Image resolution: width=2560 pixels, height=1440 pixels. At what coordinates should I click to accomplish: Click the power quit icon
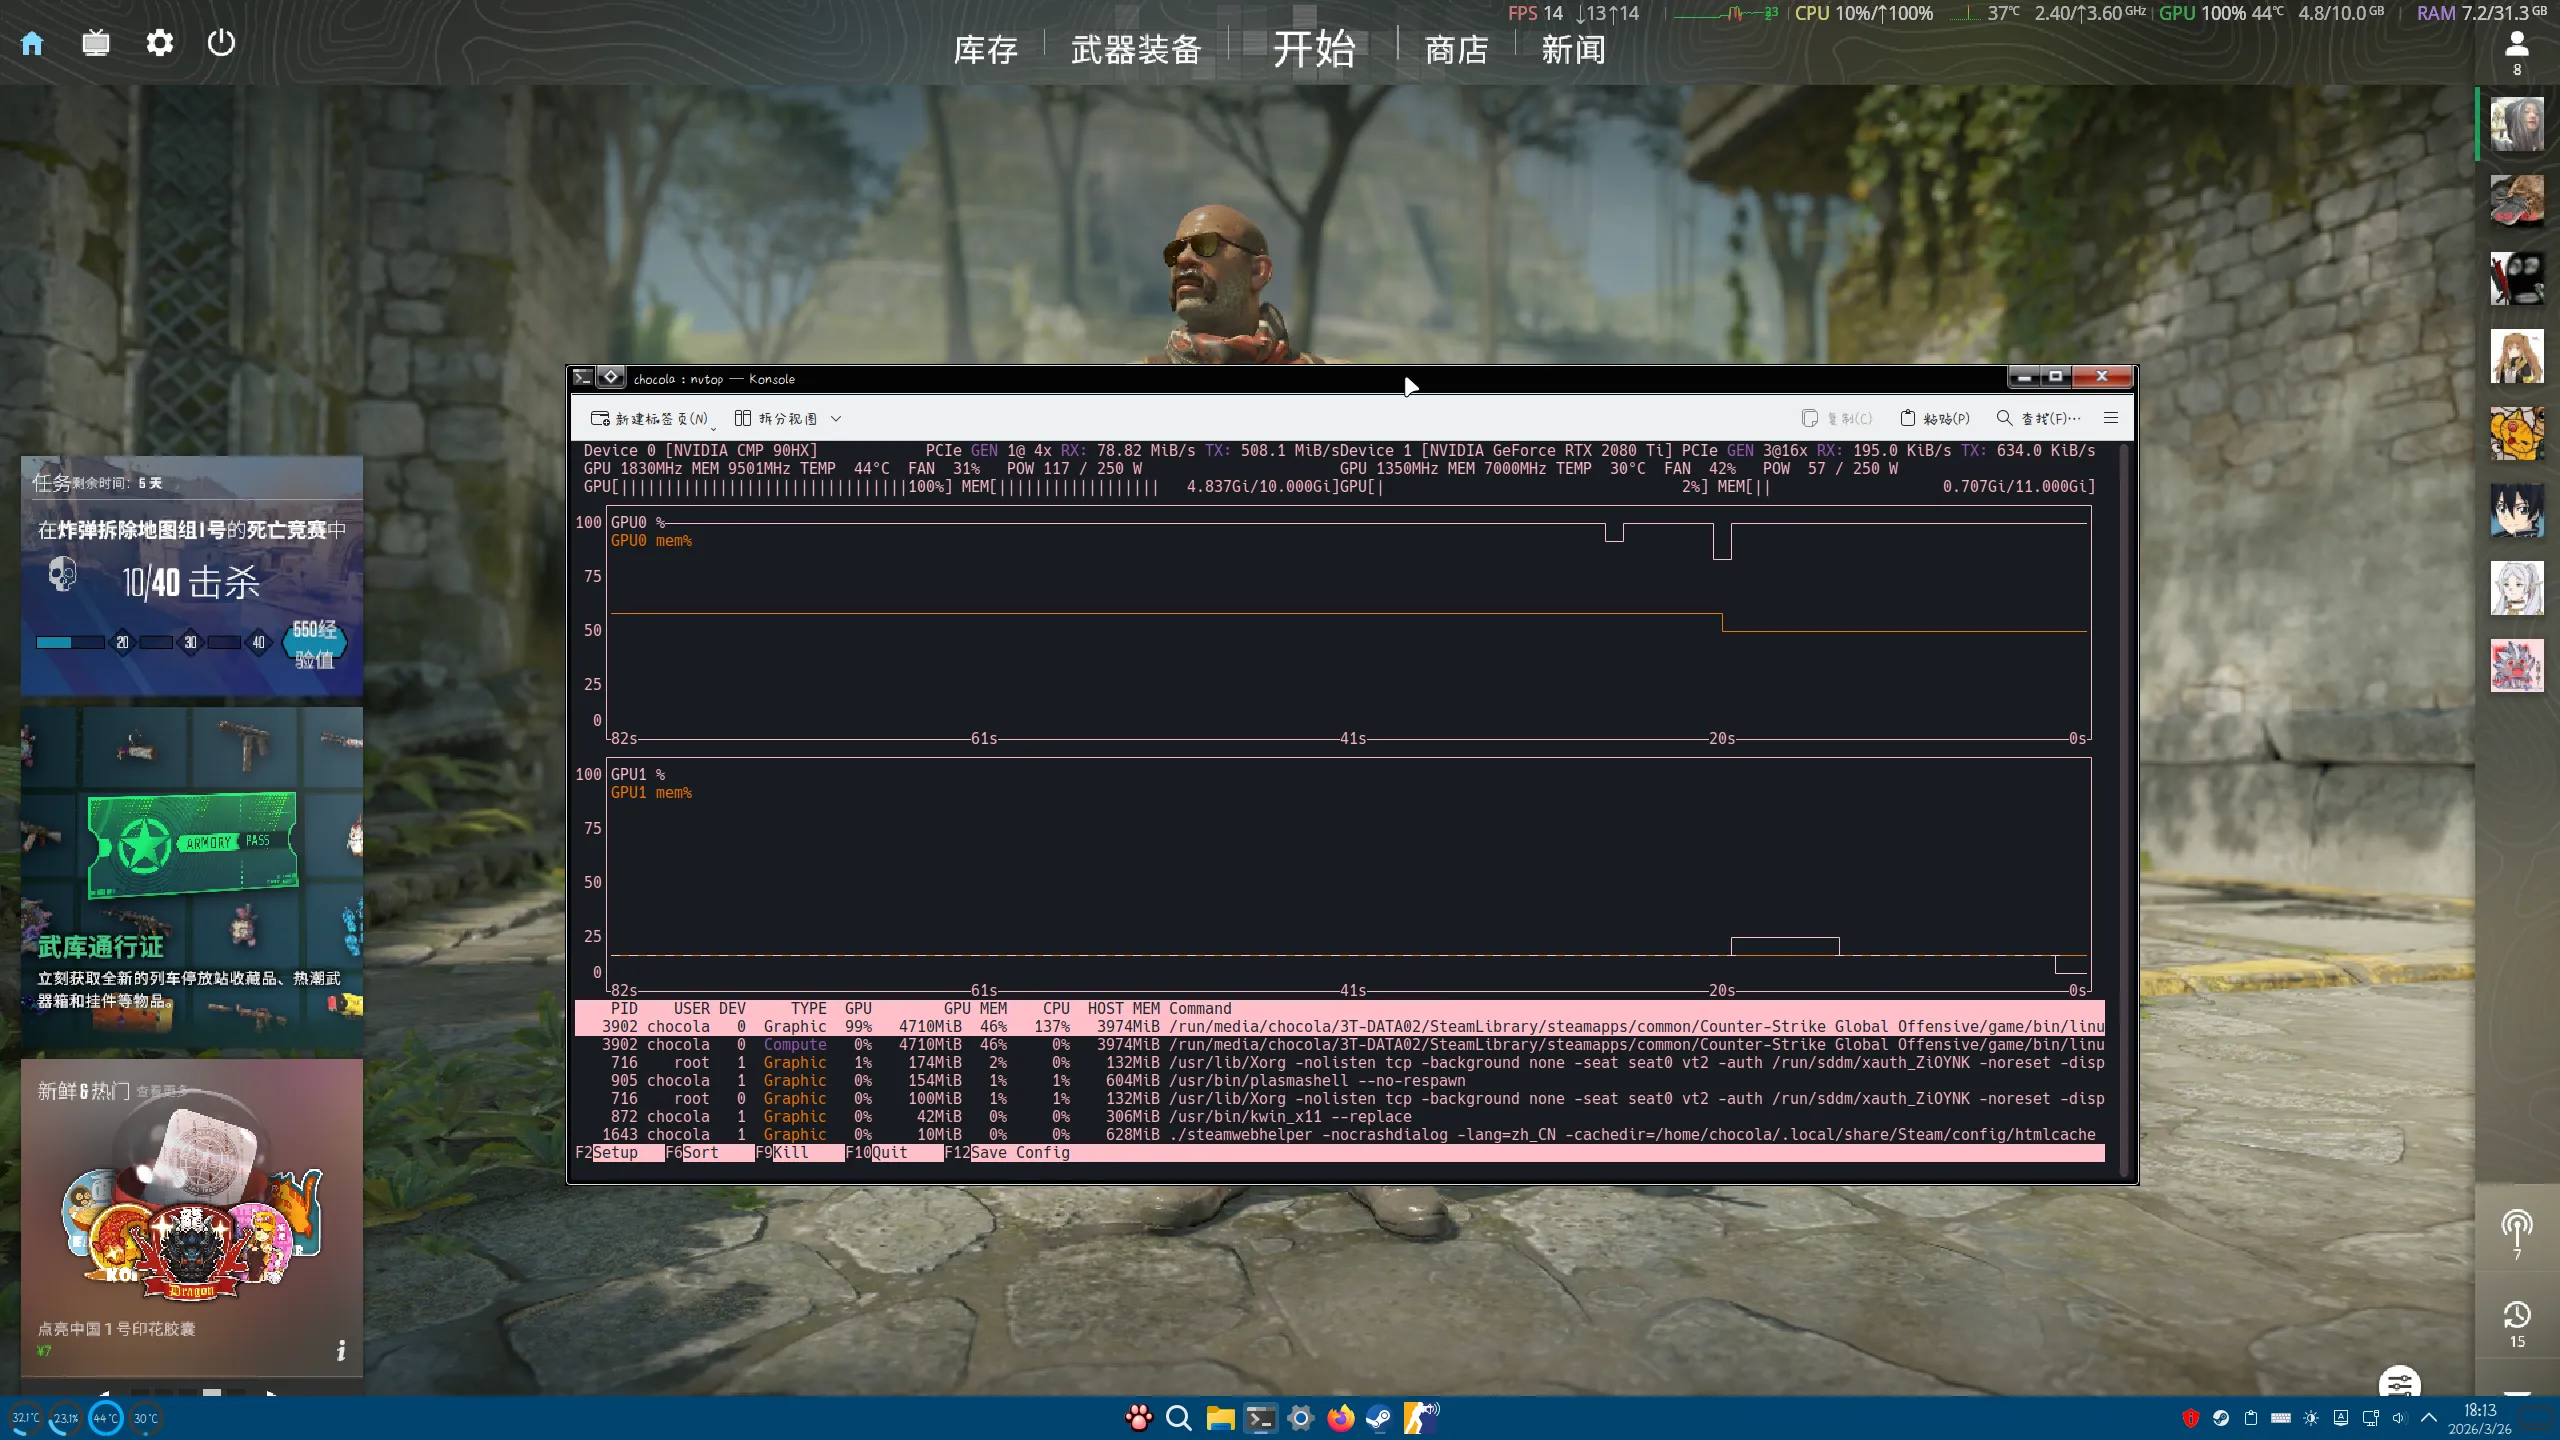(221, 43)
